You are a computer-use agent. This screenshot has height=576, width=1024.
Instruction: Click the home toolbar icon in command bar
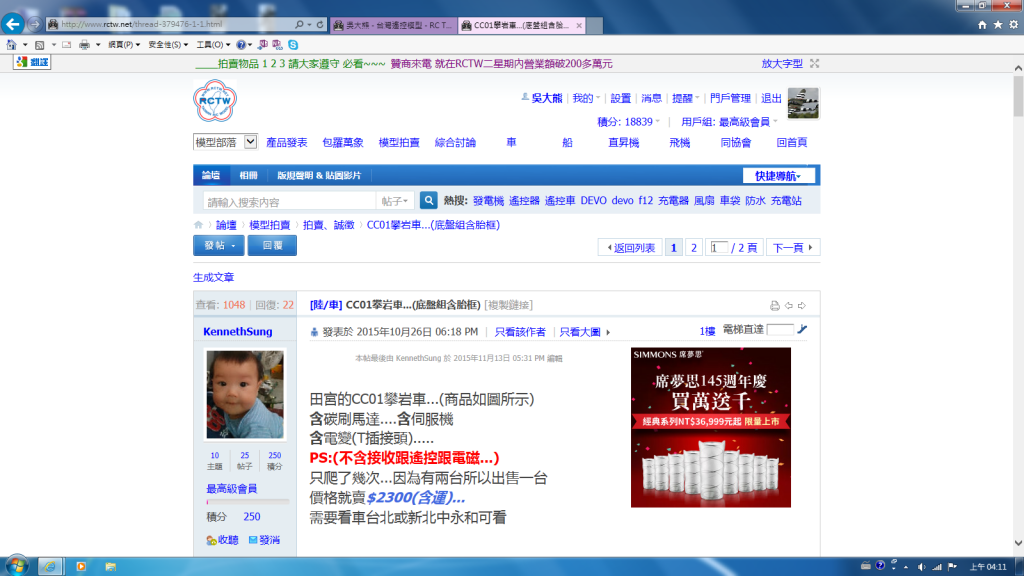[x=12, y=44]
